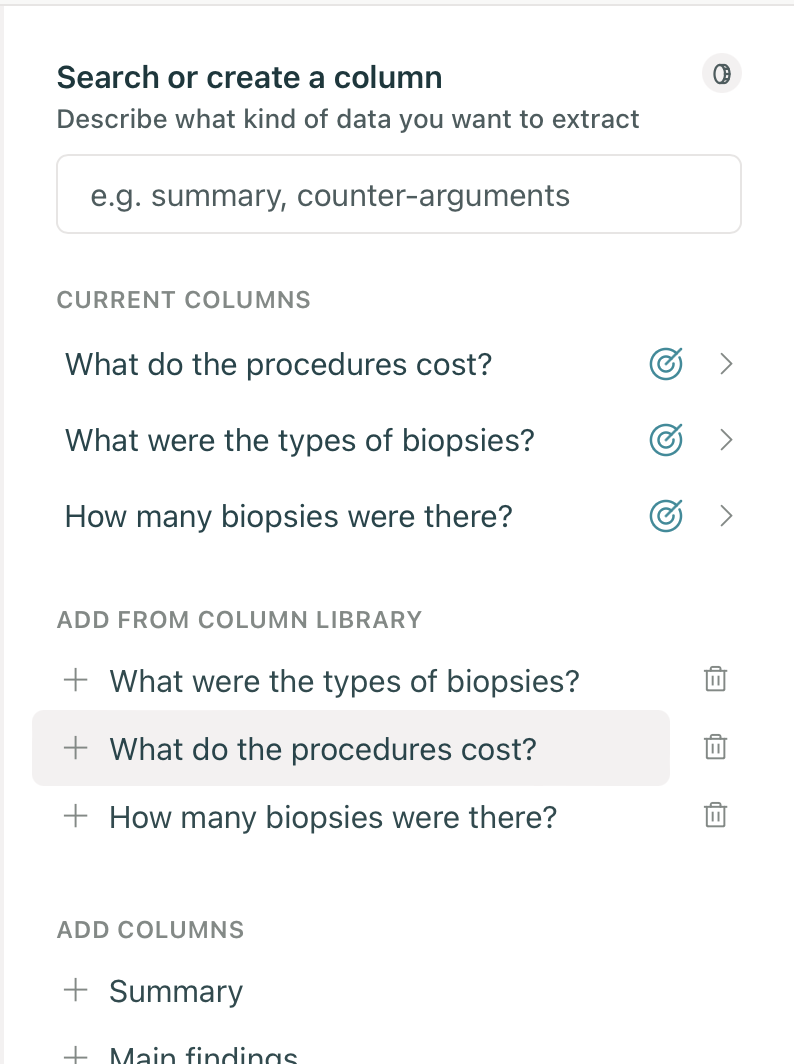Click the trash icon beside how many biopsies entry
Screen dimensions: 794x1064
[x=714, y=814]
